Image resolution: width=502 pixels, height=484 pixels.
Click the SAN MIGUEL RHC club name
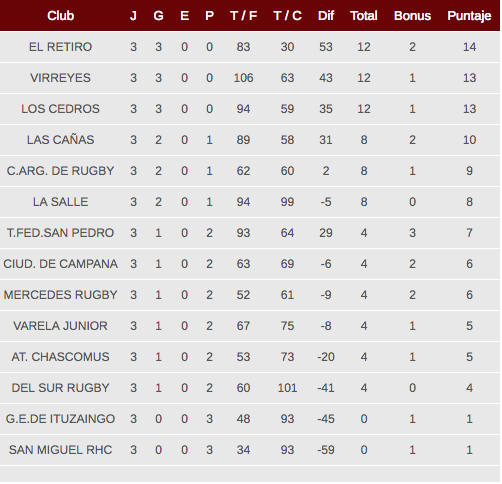[x=60, y=450]
